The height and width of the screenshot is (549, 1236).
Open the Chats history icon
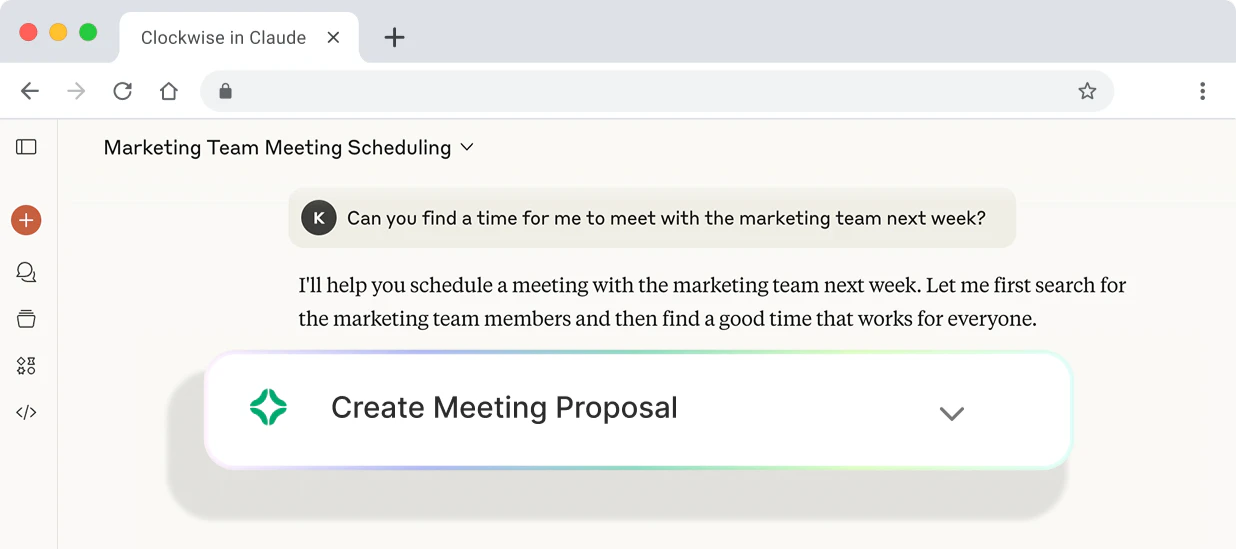[26, 272]
